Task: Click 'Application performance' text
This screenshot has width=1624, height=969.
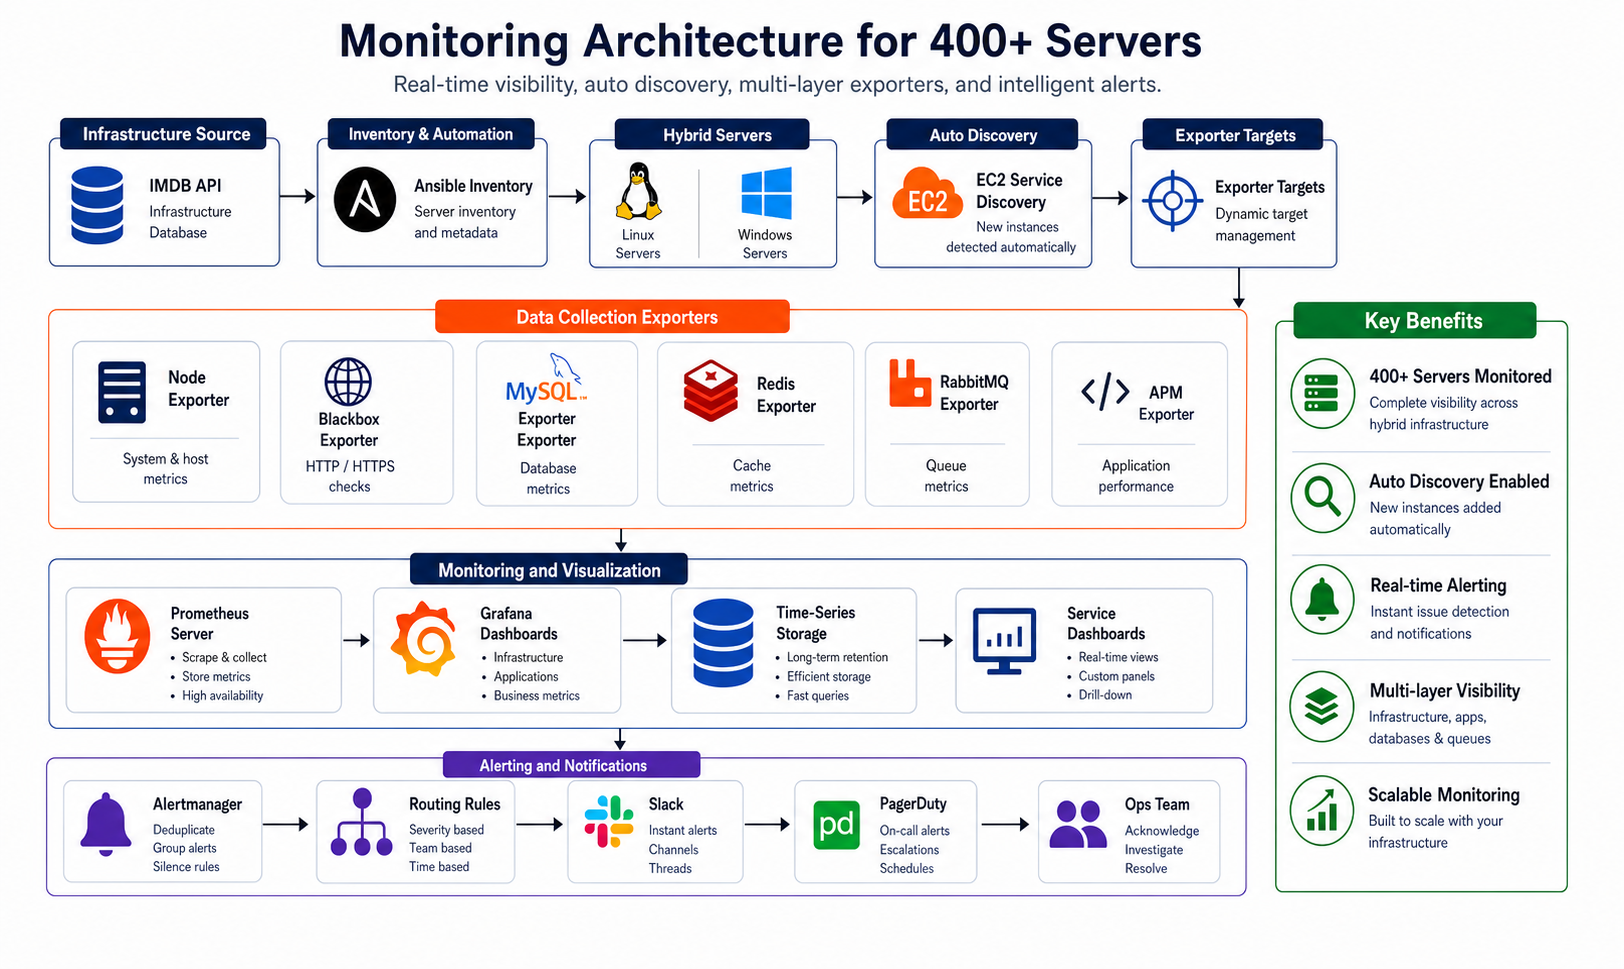Action: [1136, 476]
